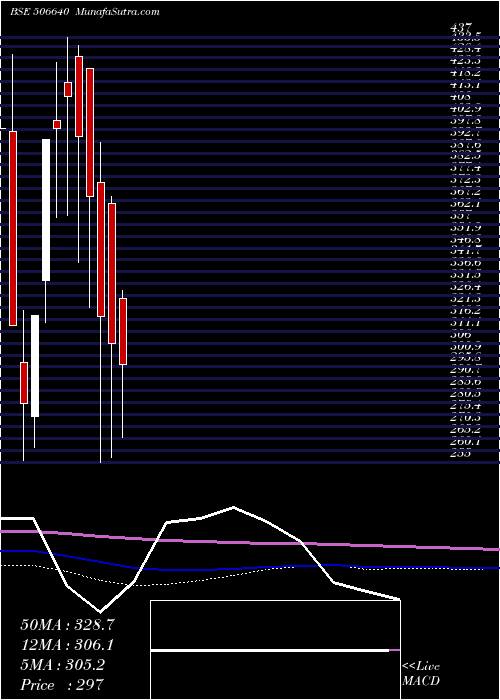This screenshot has width=500, height=700.
Task: Click the 300.9 price axis label
Action: click(x=466, y=347)
